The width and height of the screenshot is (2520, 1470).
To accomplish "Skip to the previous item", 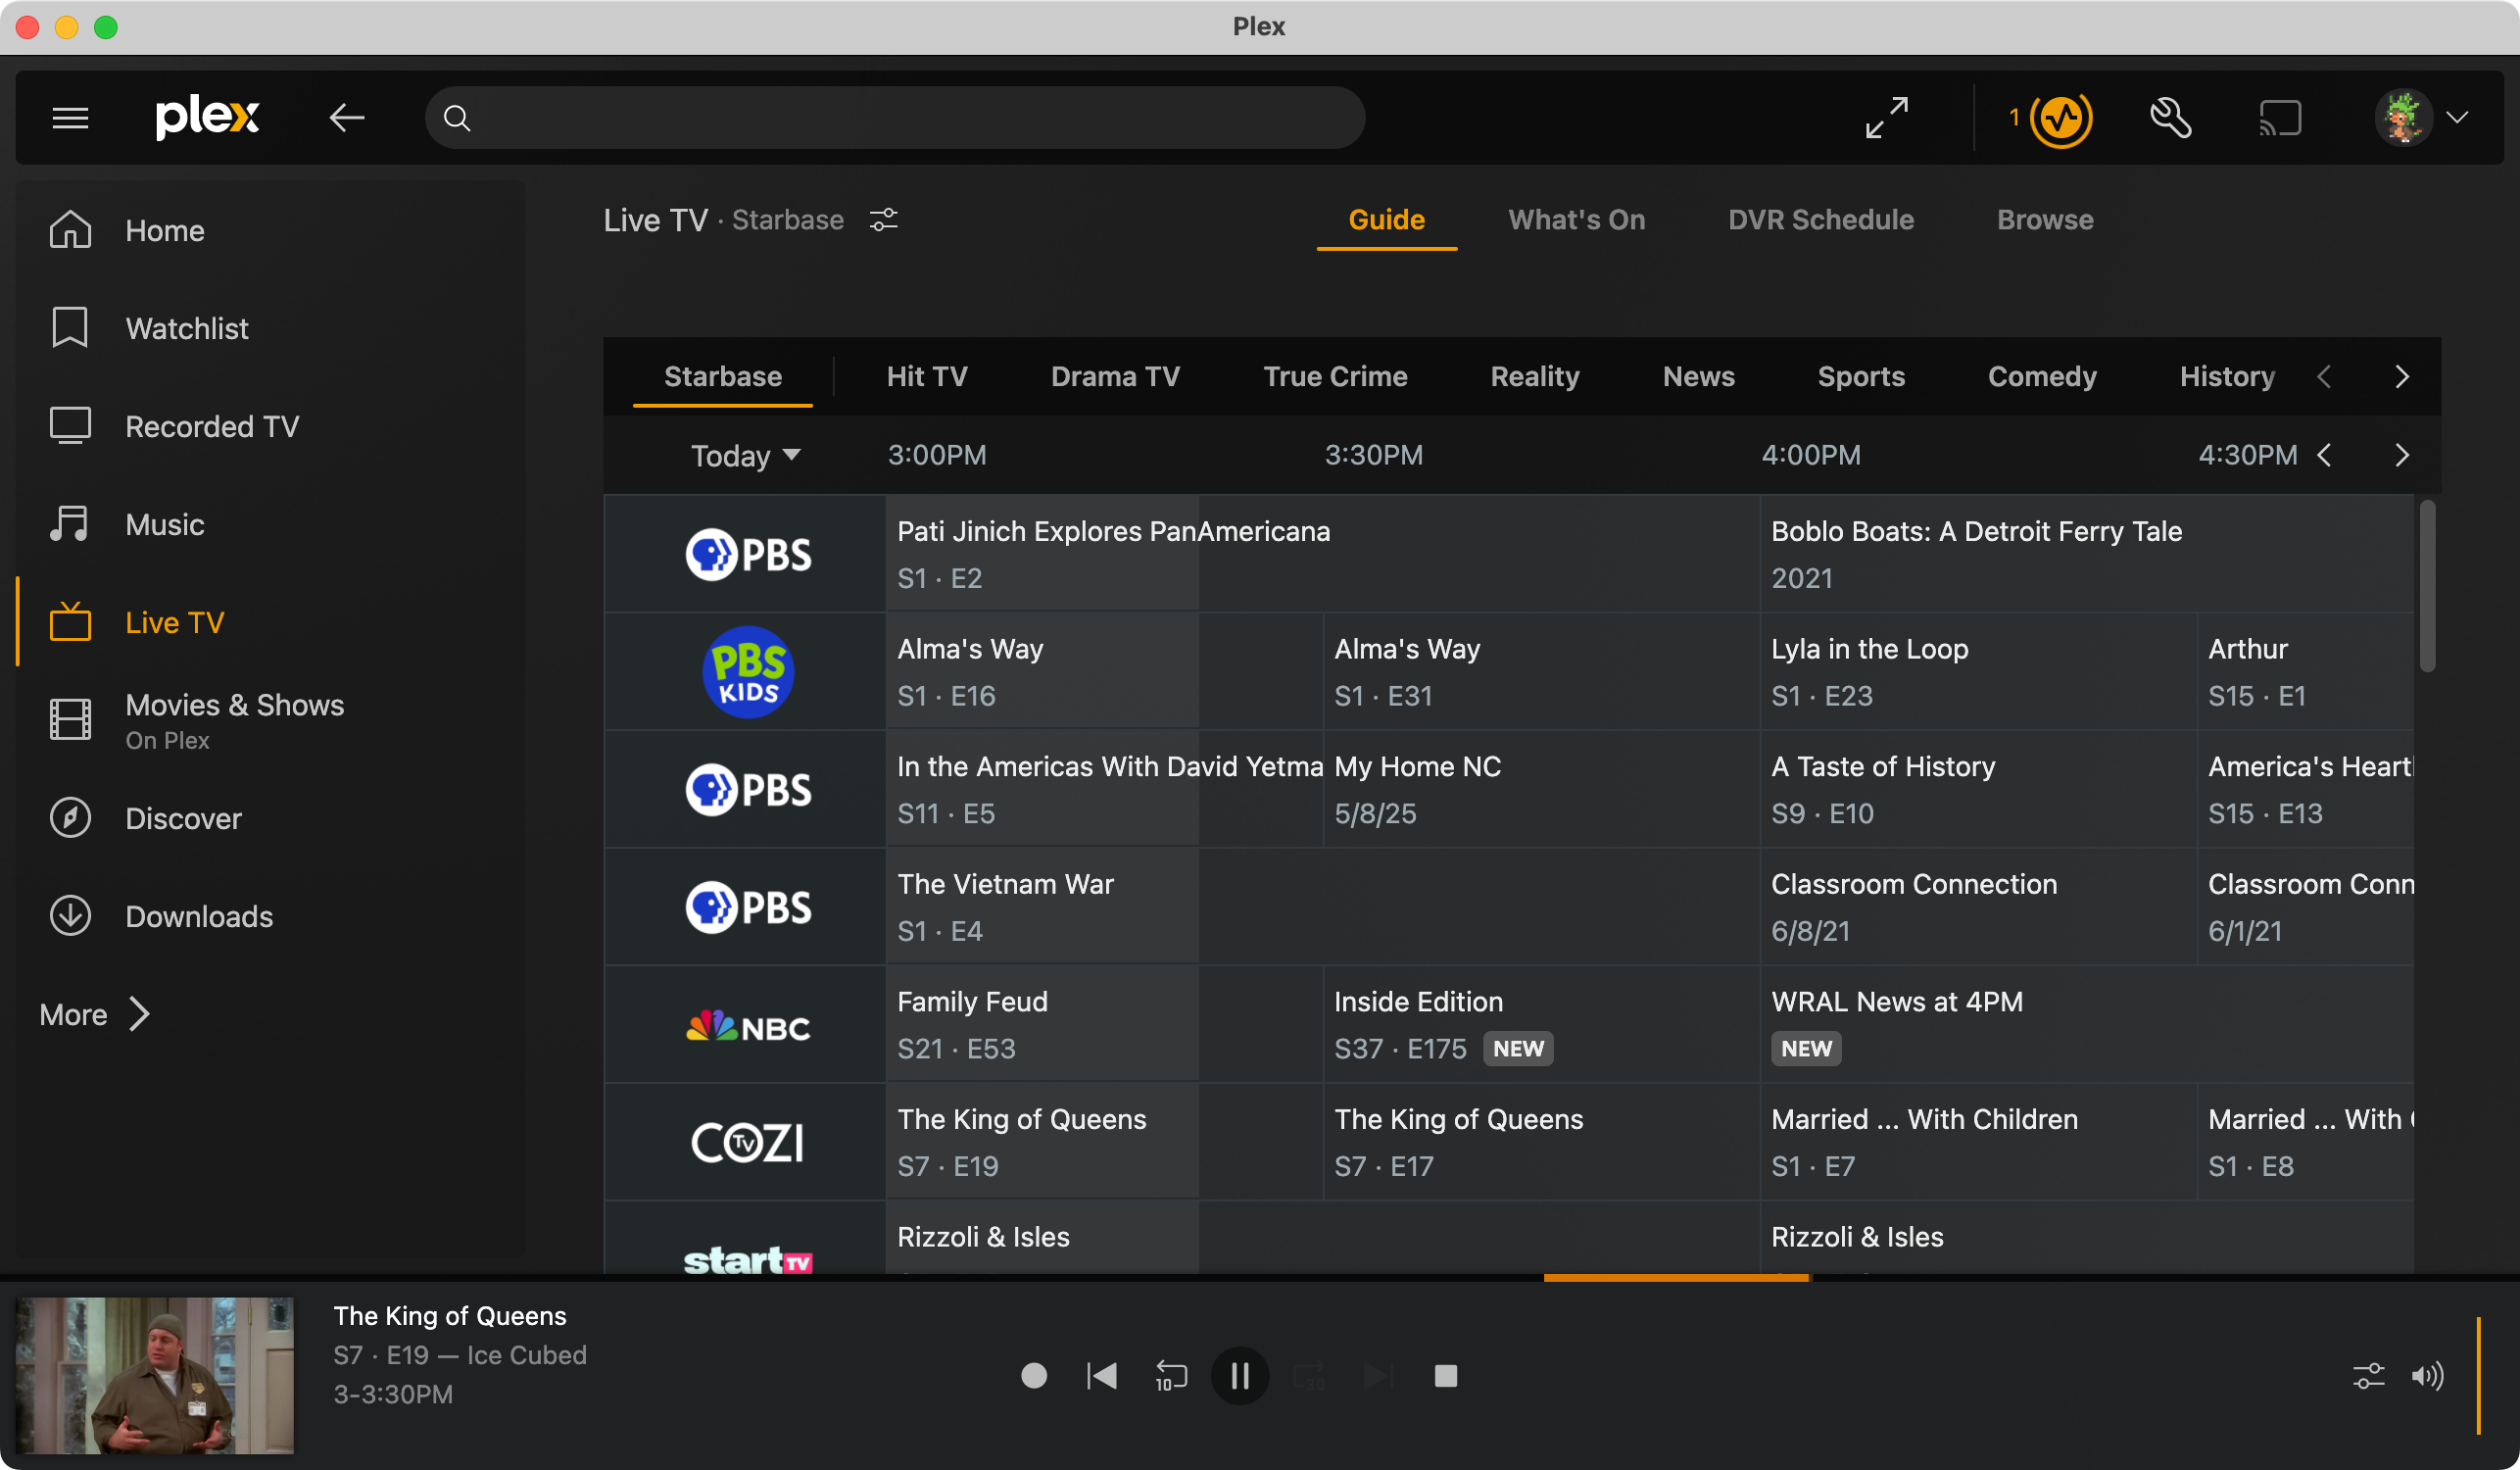I will pyautogui.click(x=1102, y=1377).
